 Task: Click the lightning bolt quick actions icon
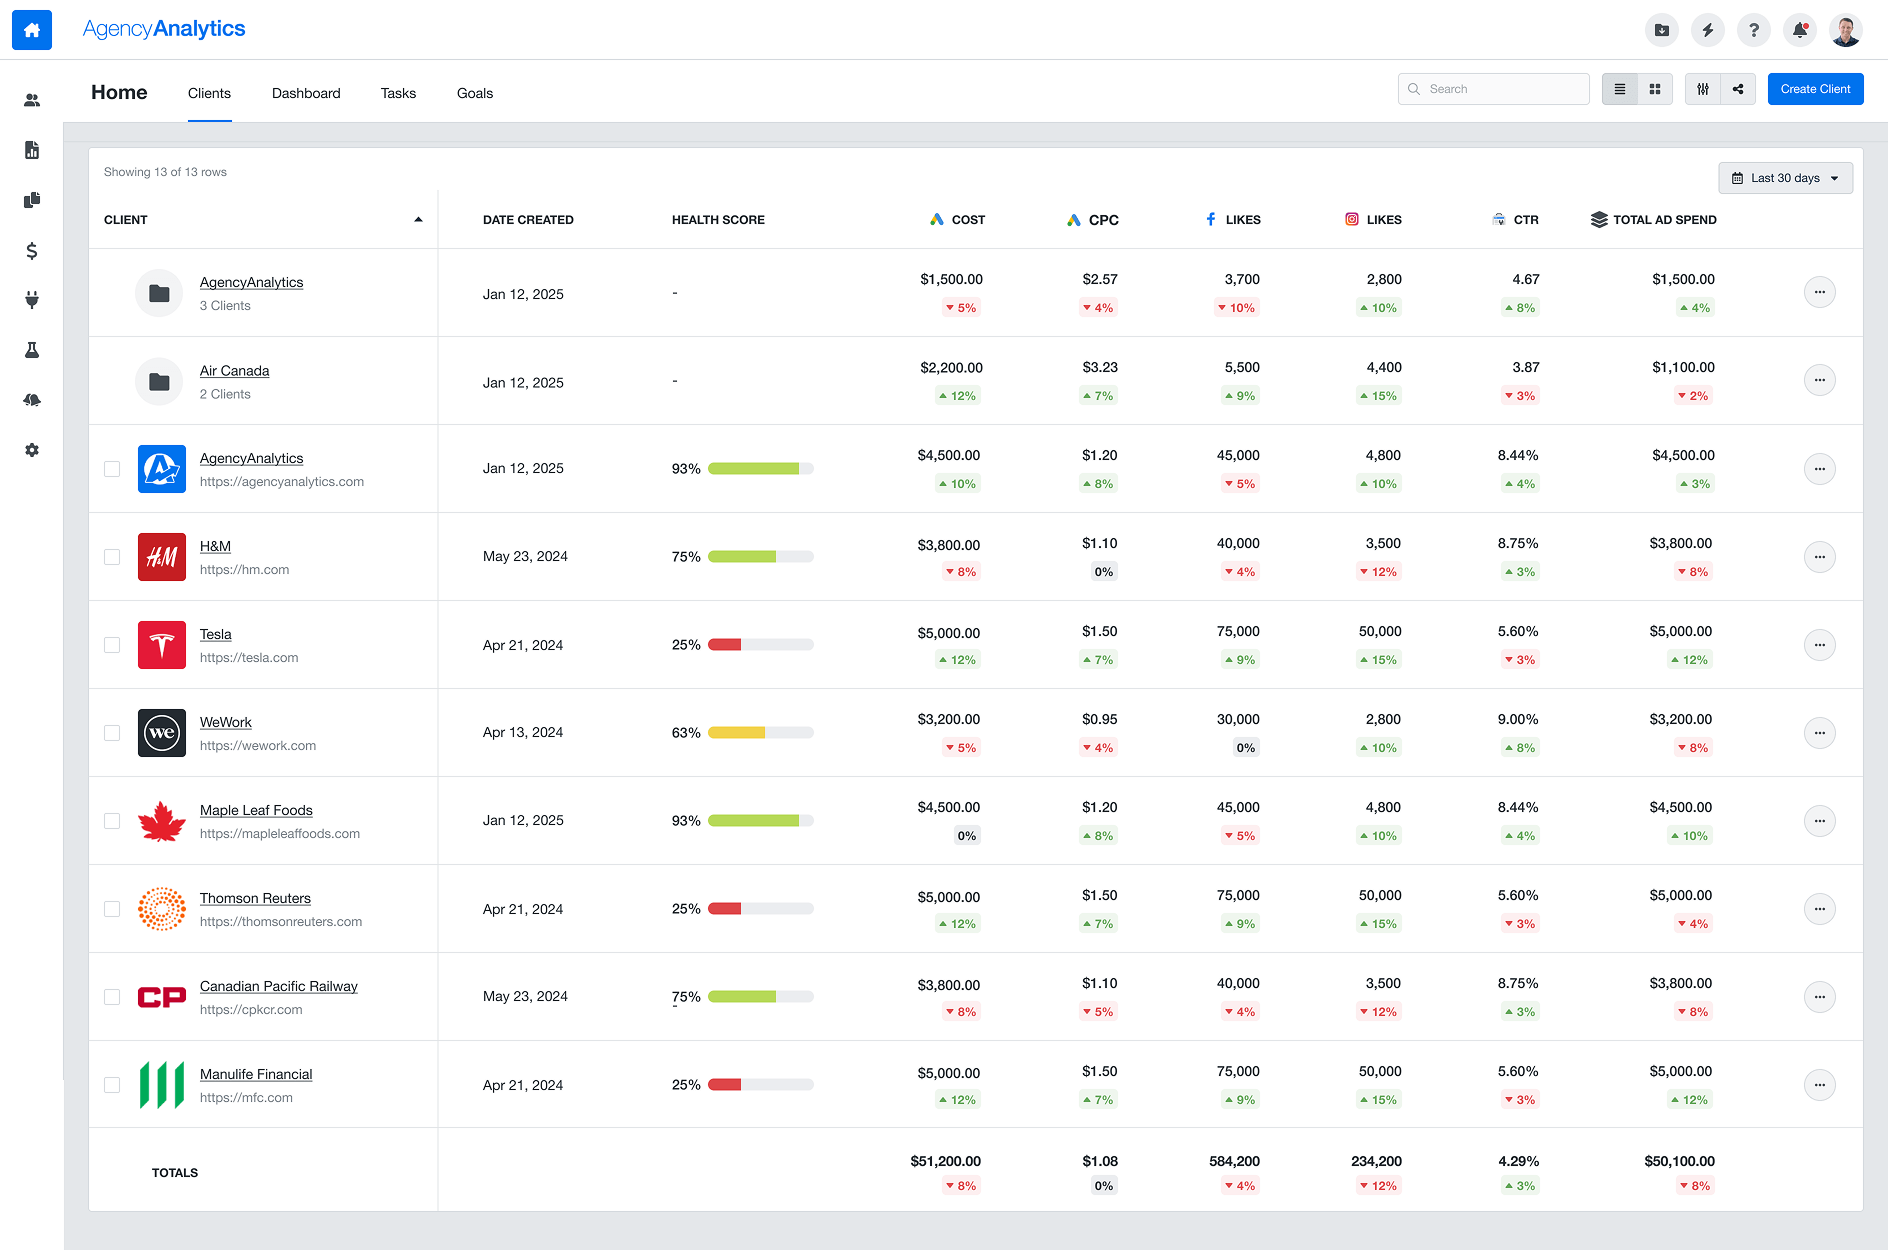pyautogui.click(x=1708, y=30)
